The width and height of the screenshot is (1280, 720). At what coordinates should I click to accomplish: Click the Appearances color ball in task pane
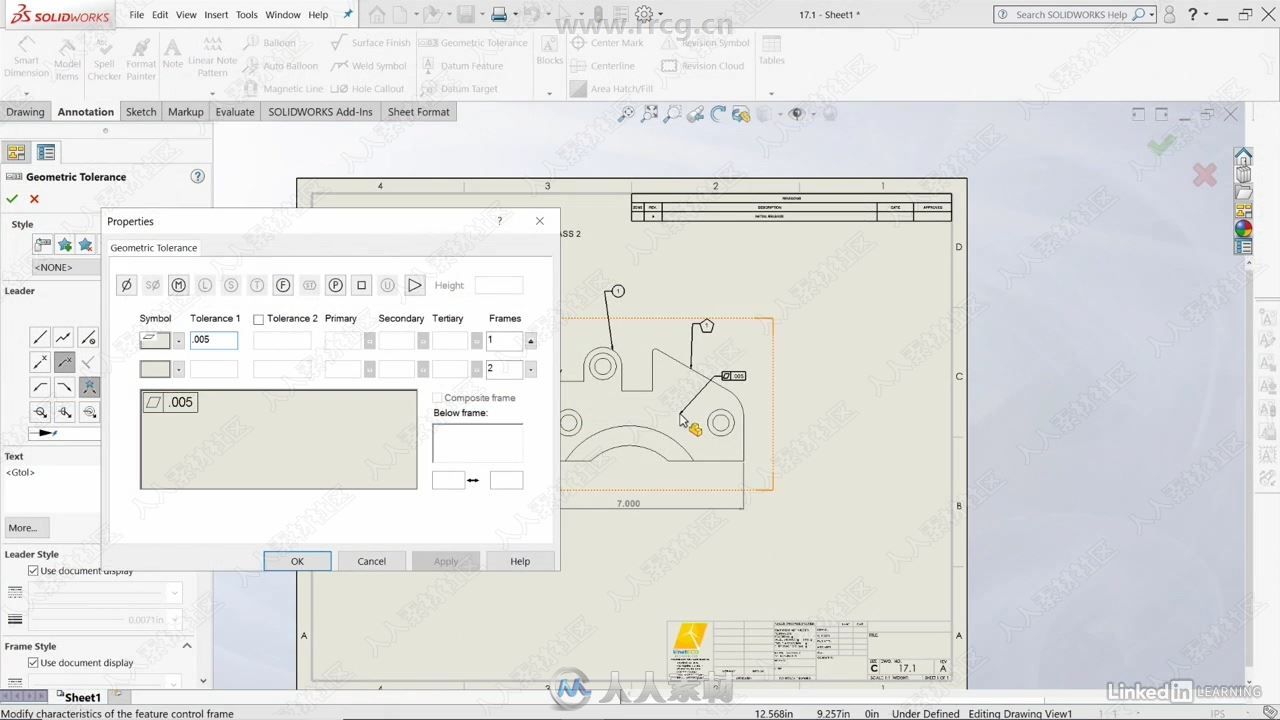[1243, 228]
